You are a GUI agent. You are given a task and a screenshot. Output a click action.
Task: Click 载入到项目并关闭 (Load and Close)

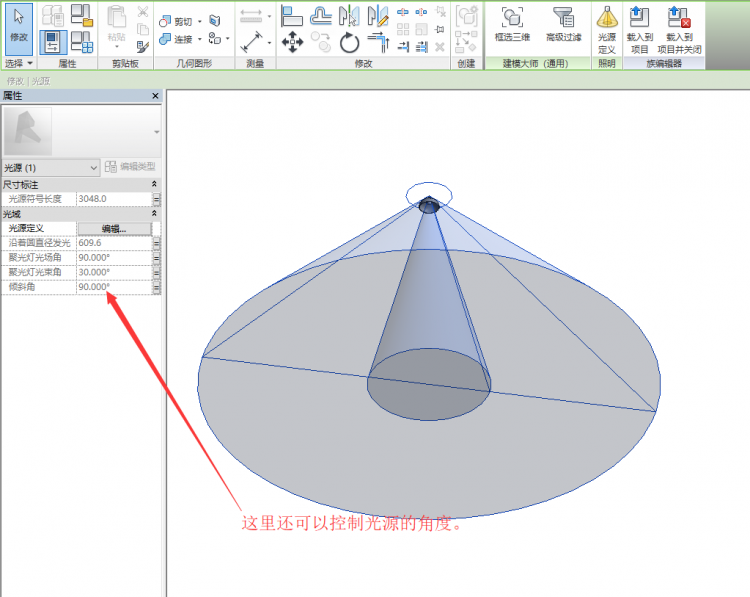pyautogui.click(x=679, y=30)
